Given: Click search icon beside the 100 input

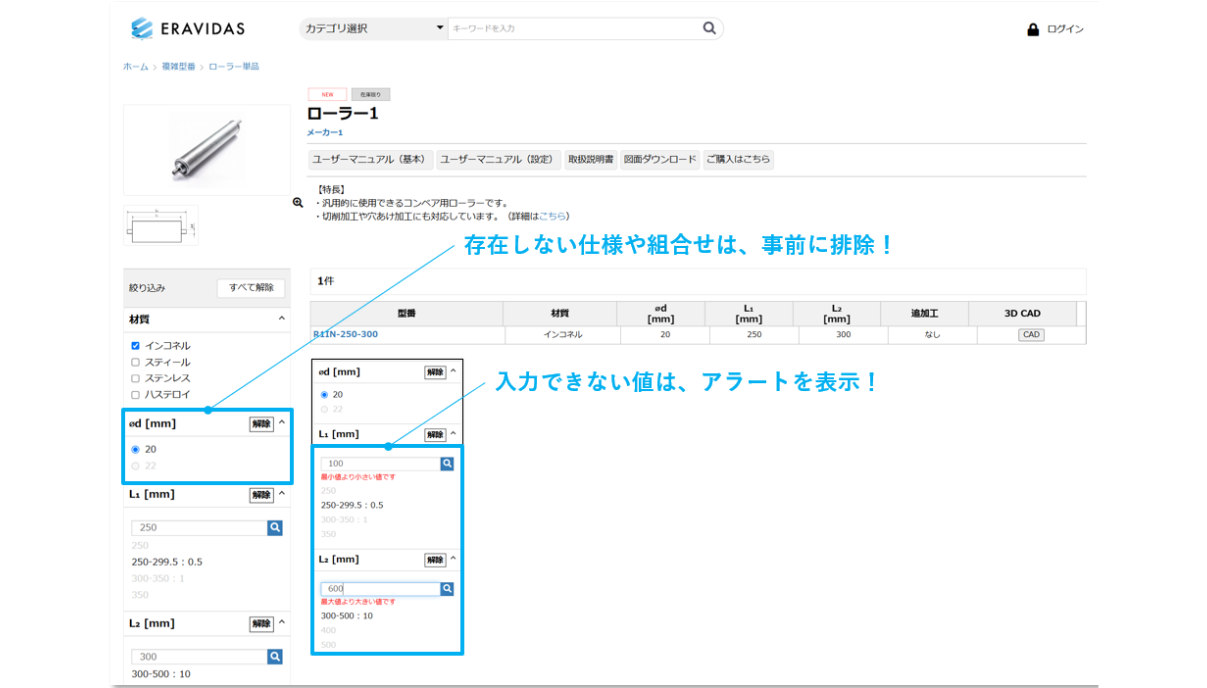Looking at the screenshot, I should click(x=447, y=464).
